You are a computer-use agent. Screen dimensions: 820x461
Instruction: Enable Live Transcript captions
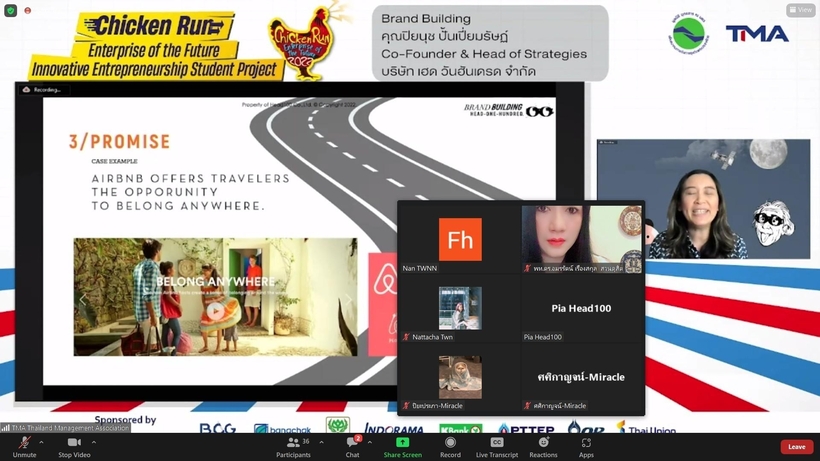tap(497, 444)
